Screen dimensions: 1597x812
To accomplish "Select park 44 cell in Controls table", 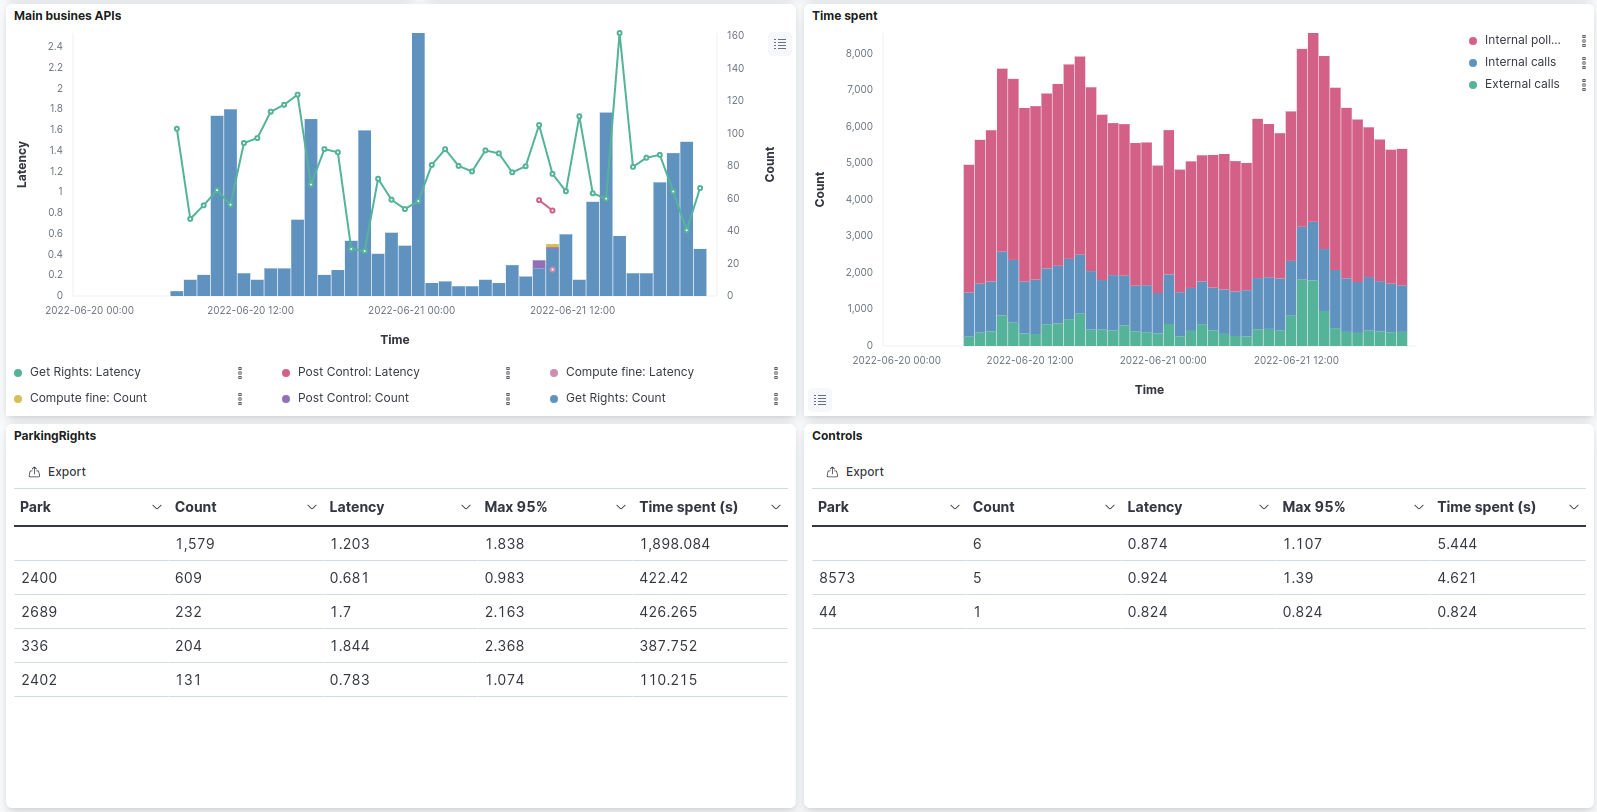I will coord(828,612).
